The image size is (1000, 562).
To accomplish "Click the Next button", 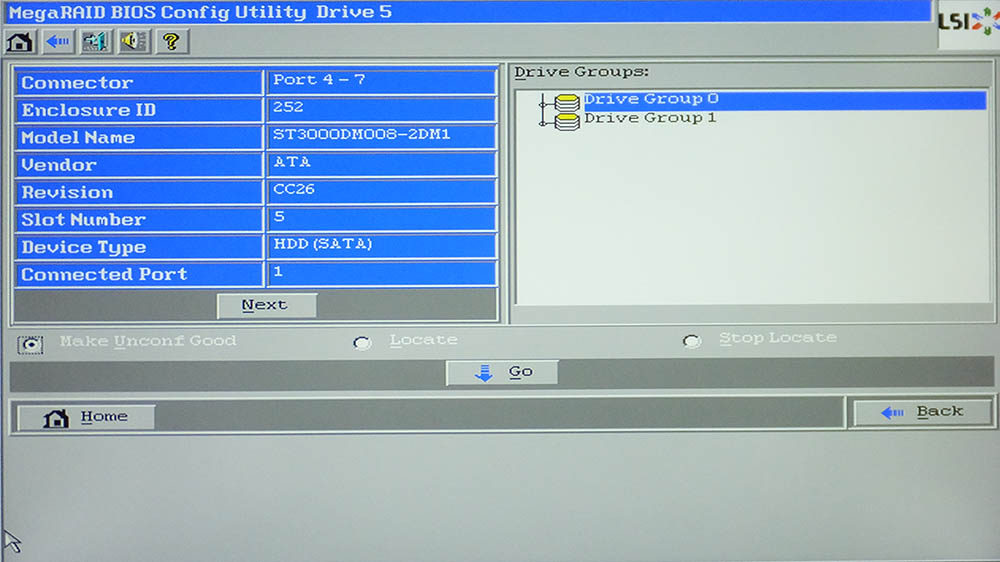I will point(267,305).
